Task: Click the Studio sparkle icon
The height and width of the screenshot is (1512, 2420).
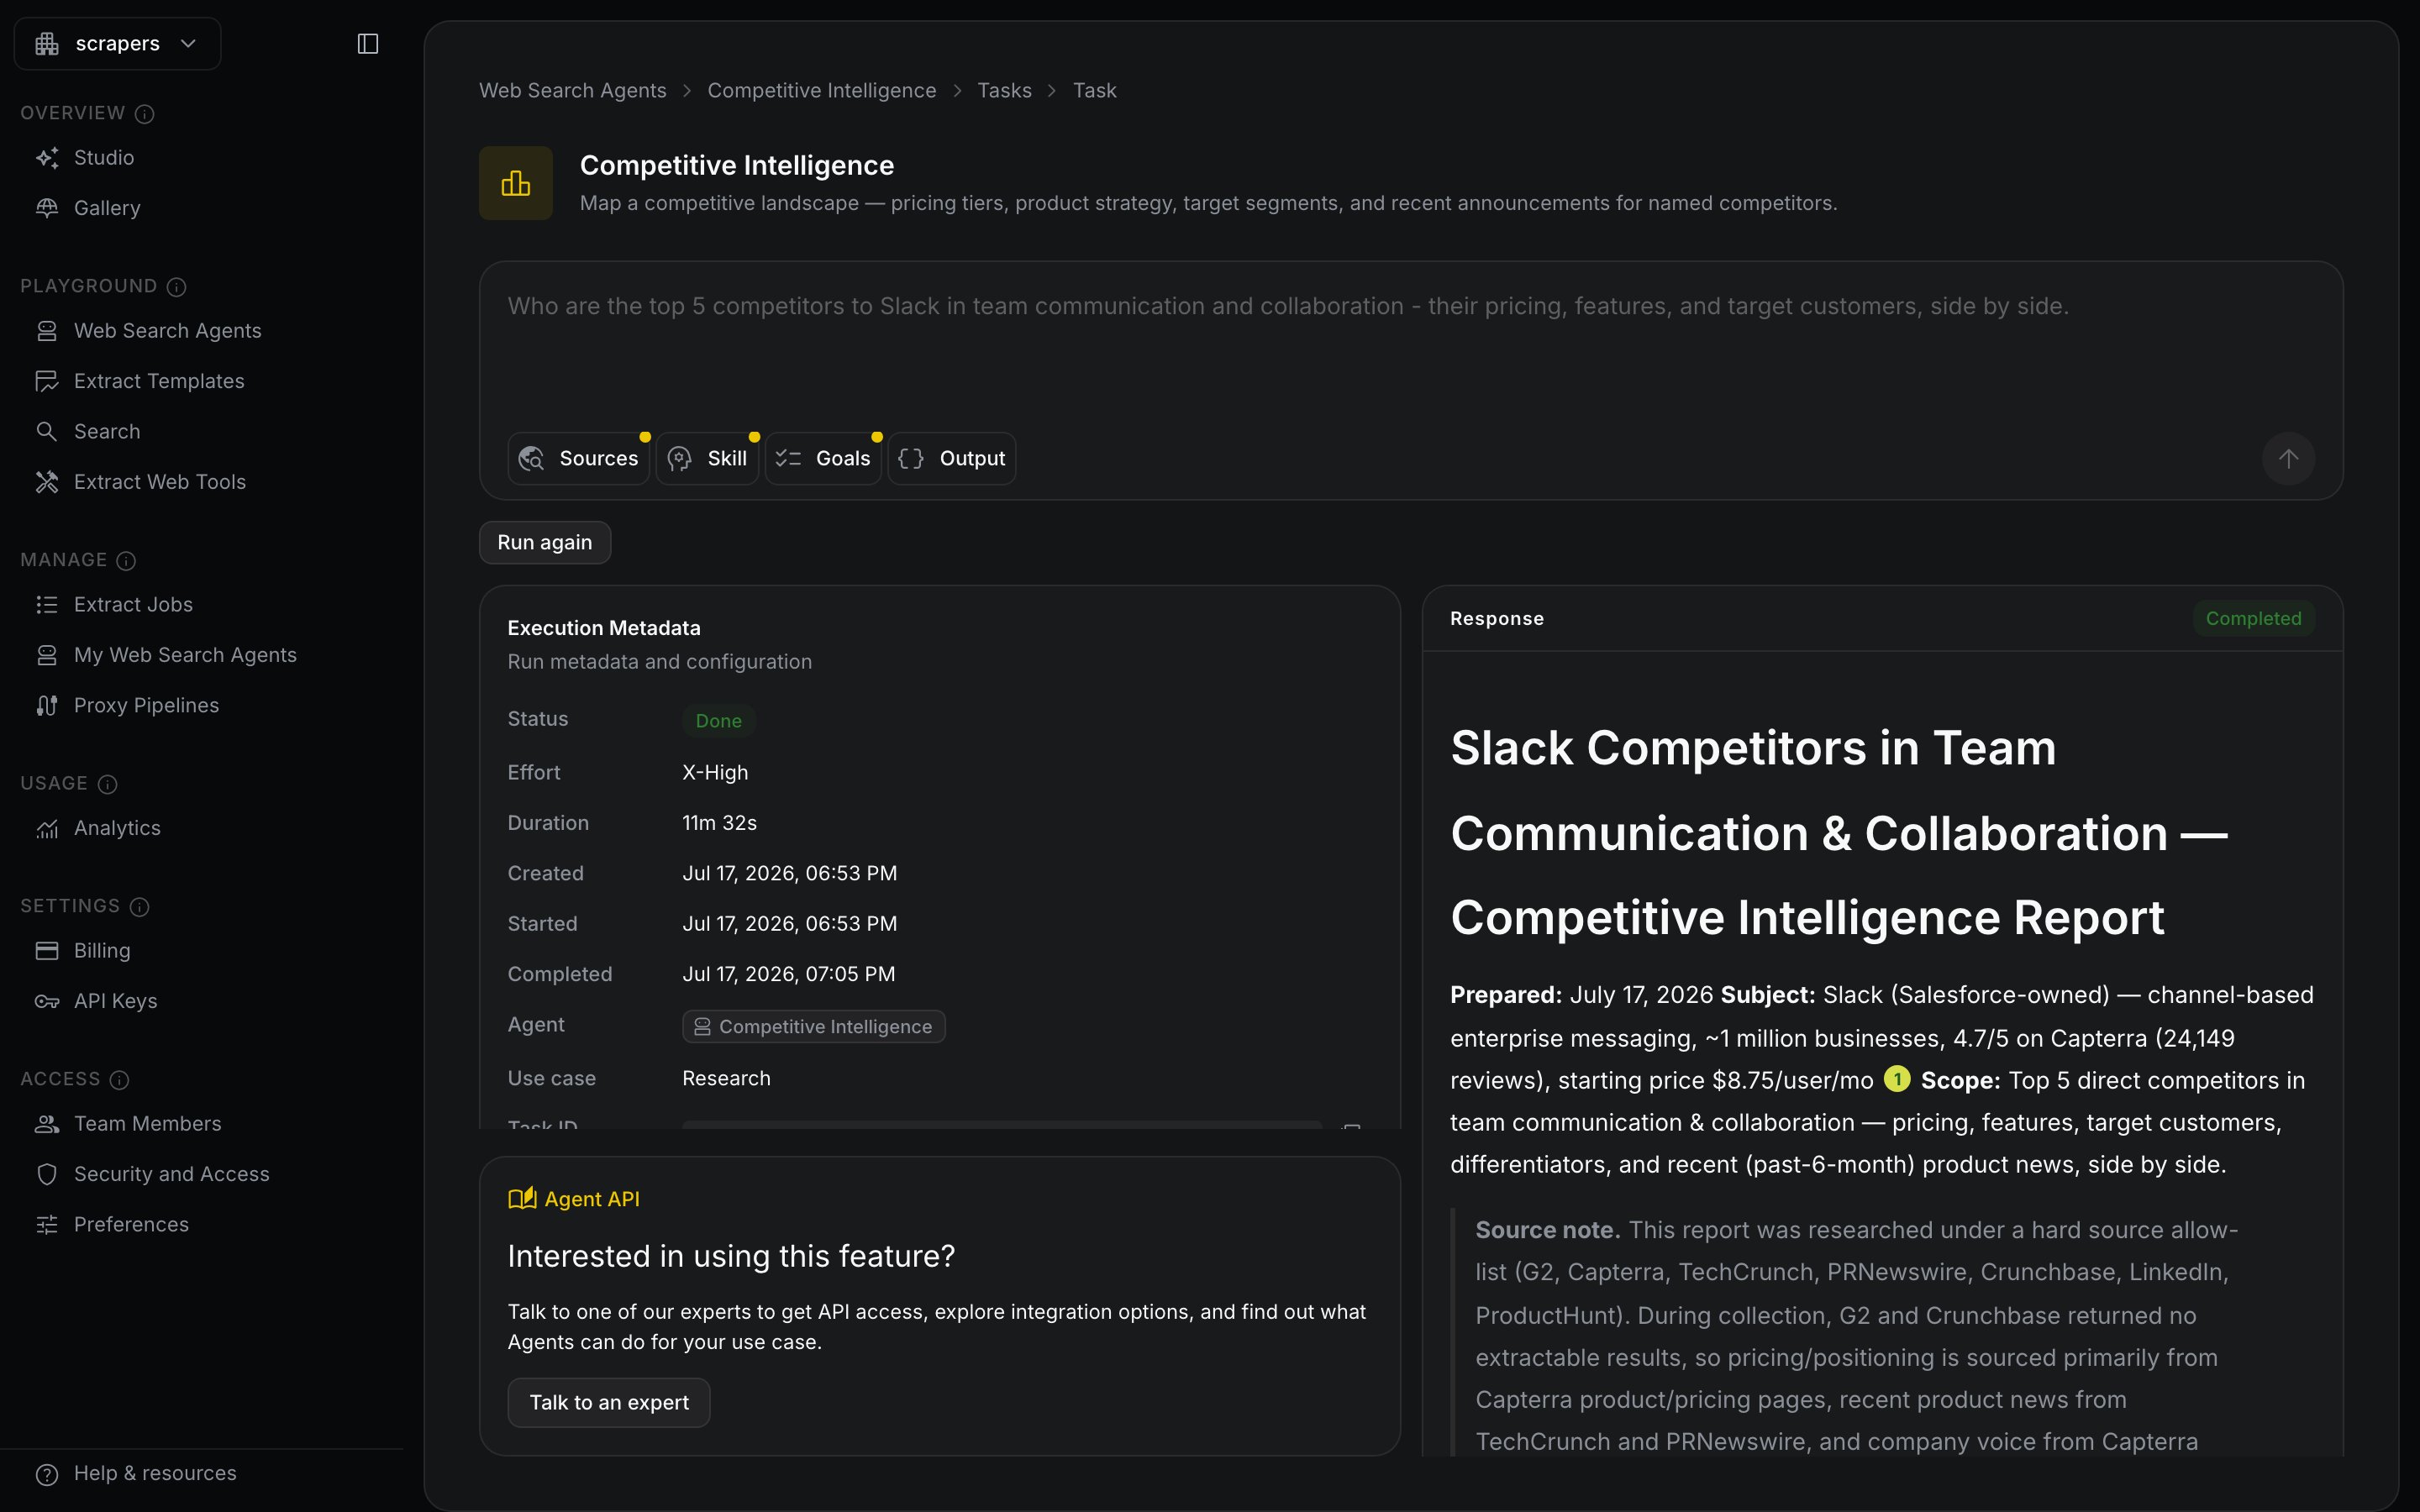Action: 47,157
